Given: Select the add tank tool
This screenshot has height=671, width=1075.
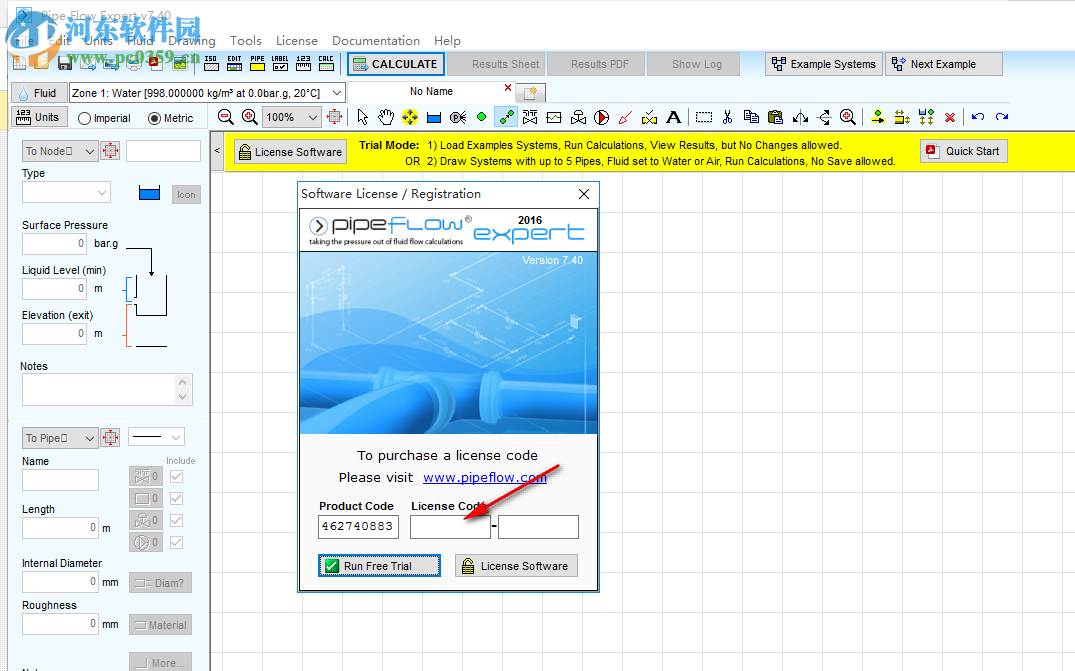Looking at the screenshot, I should 434,117.
